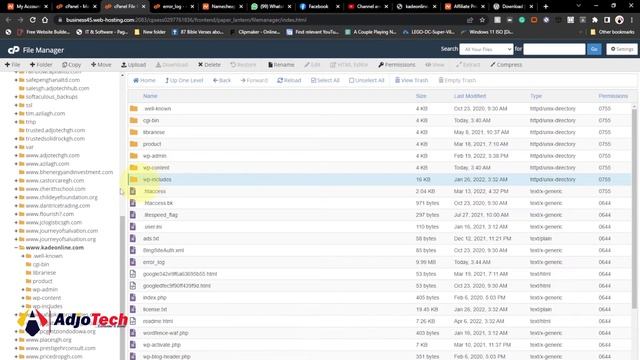Select the .well-known folder row

(x=380, y=109)
